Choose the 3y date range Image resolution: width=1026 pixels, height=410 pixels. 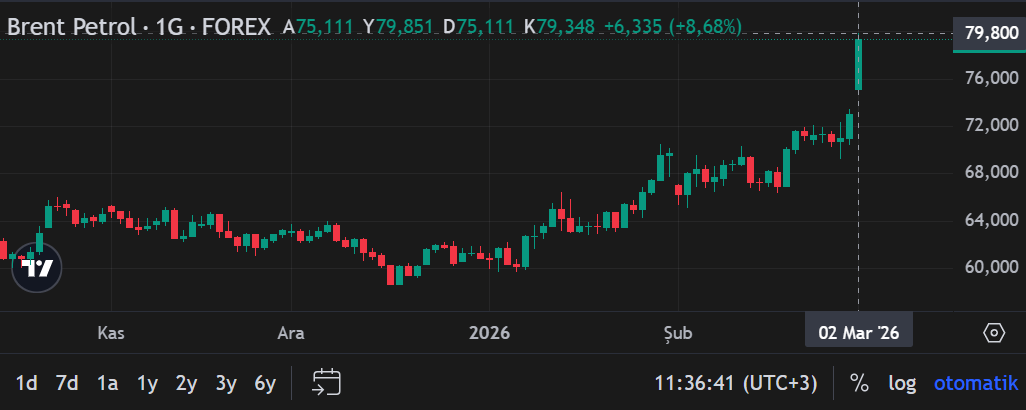226,382
